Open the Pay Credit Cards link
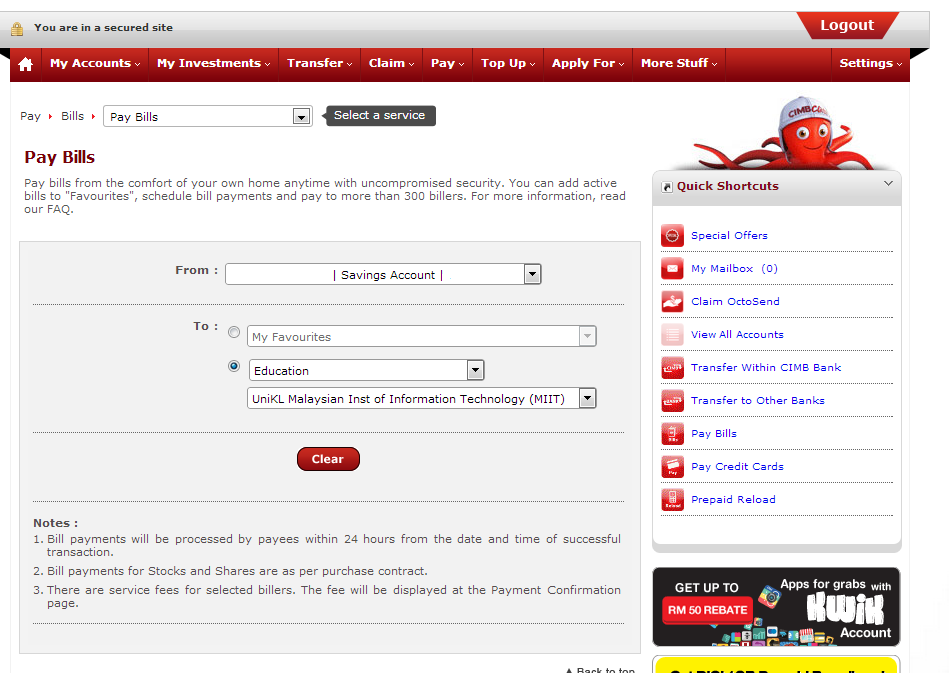 [x=737, y=466]
